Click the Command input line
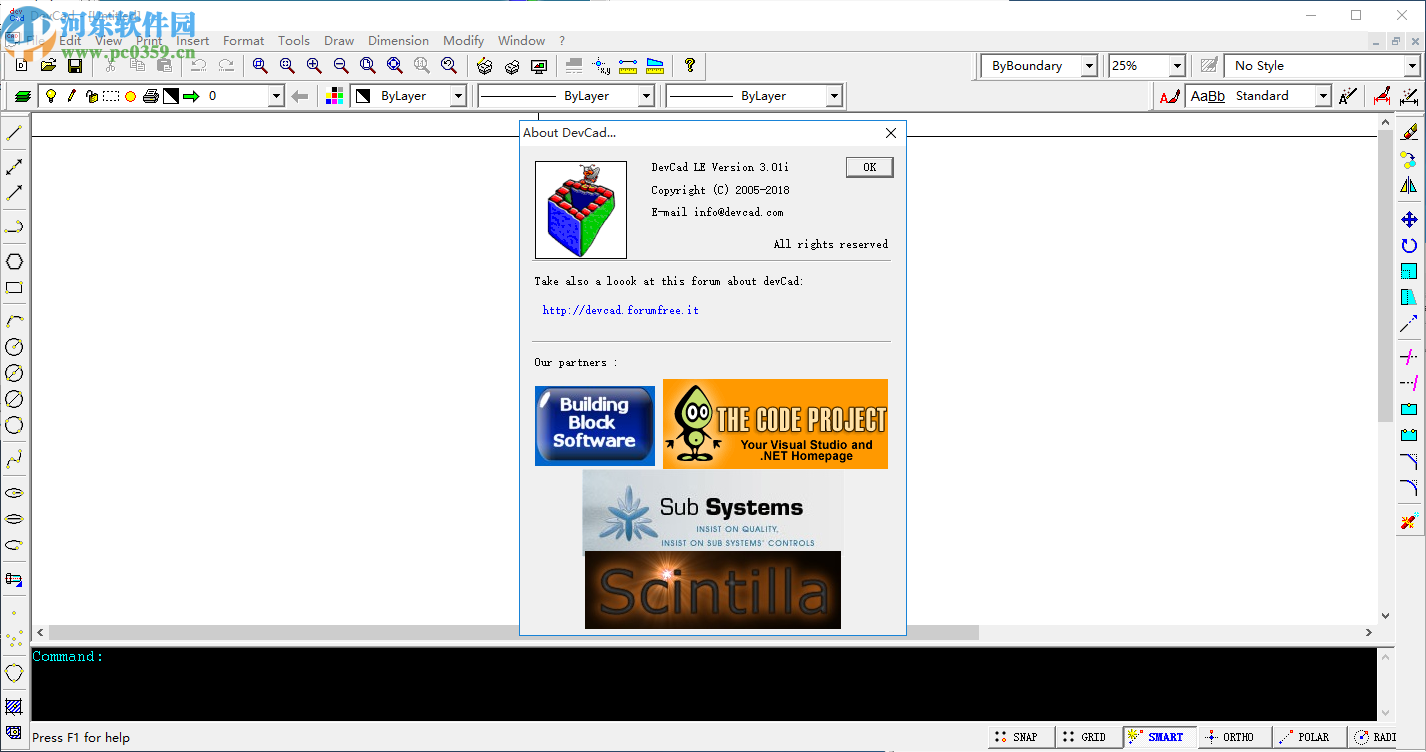The width and height of the screenshot is (1426, 752). [704, 657]
